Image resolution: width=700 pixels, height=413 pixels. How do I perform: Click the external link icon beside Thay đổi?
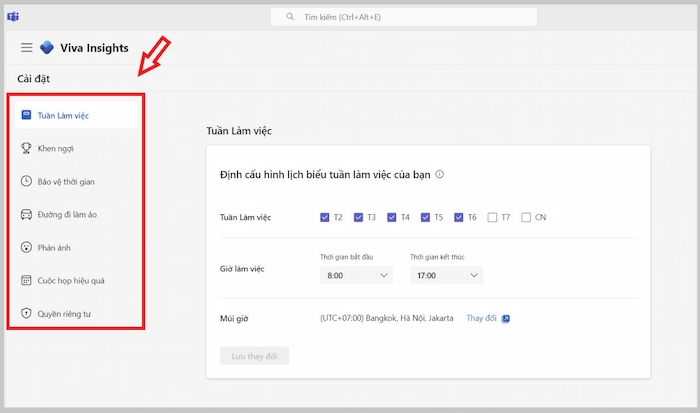click(x=506, y=319)
